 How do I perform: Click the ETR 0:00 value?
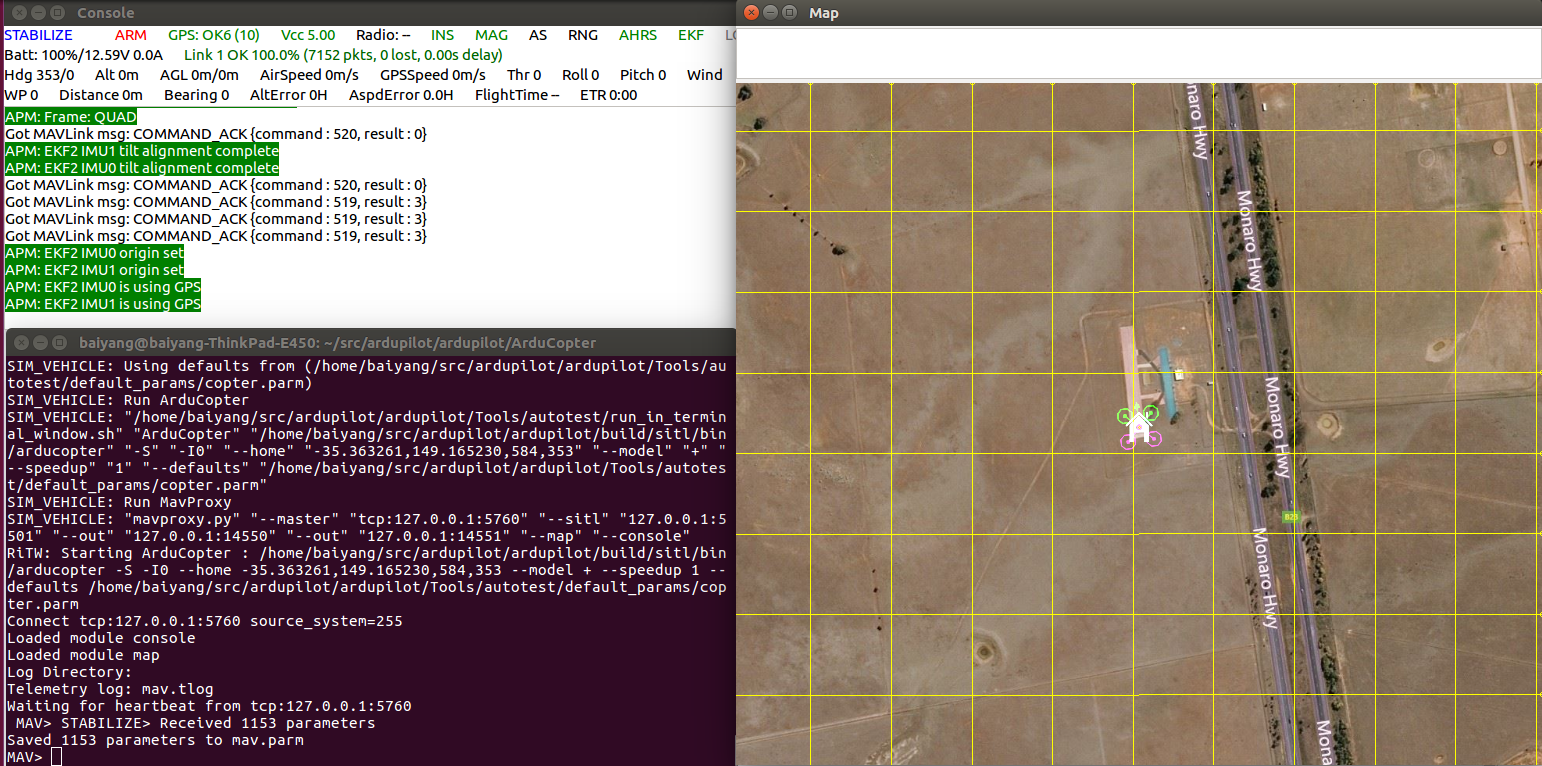coord(608,95)
